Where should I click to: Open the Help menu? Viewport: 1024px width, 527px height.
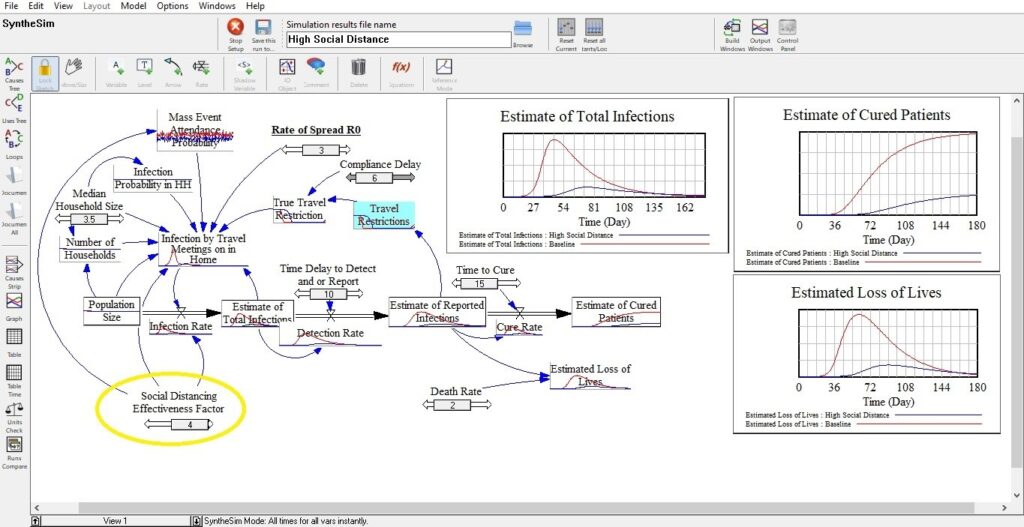click(255, 6)
